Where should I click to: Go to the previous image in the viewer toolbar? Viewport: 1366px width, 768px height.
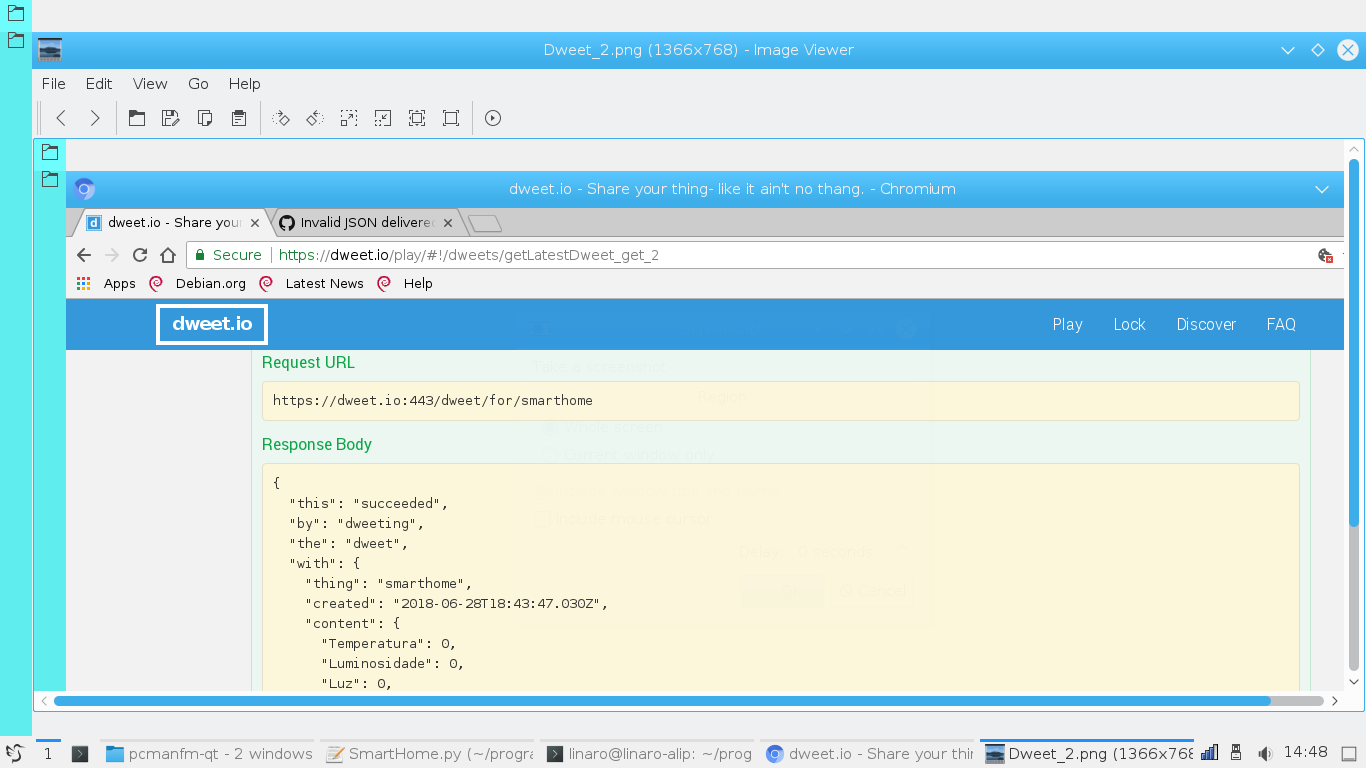pyautogui.click(x=61, y=118)
